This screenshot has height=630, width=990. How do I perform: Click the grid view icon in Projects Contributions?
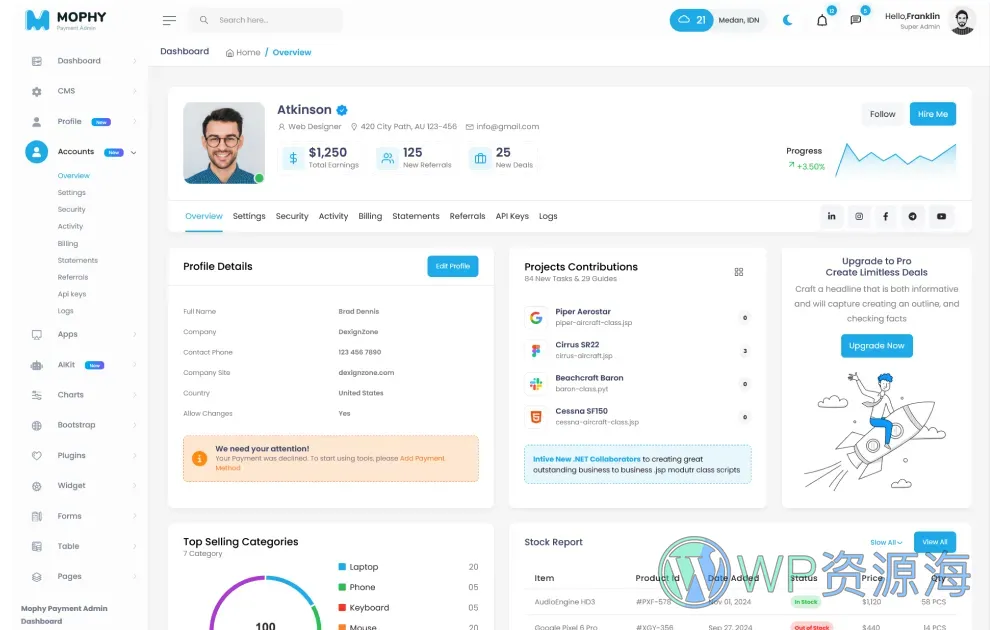click(x=738, y=271)
